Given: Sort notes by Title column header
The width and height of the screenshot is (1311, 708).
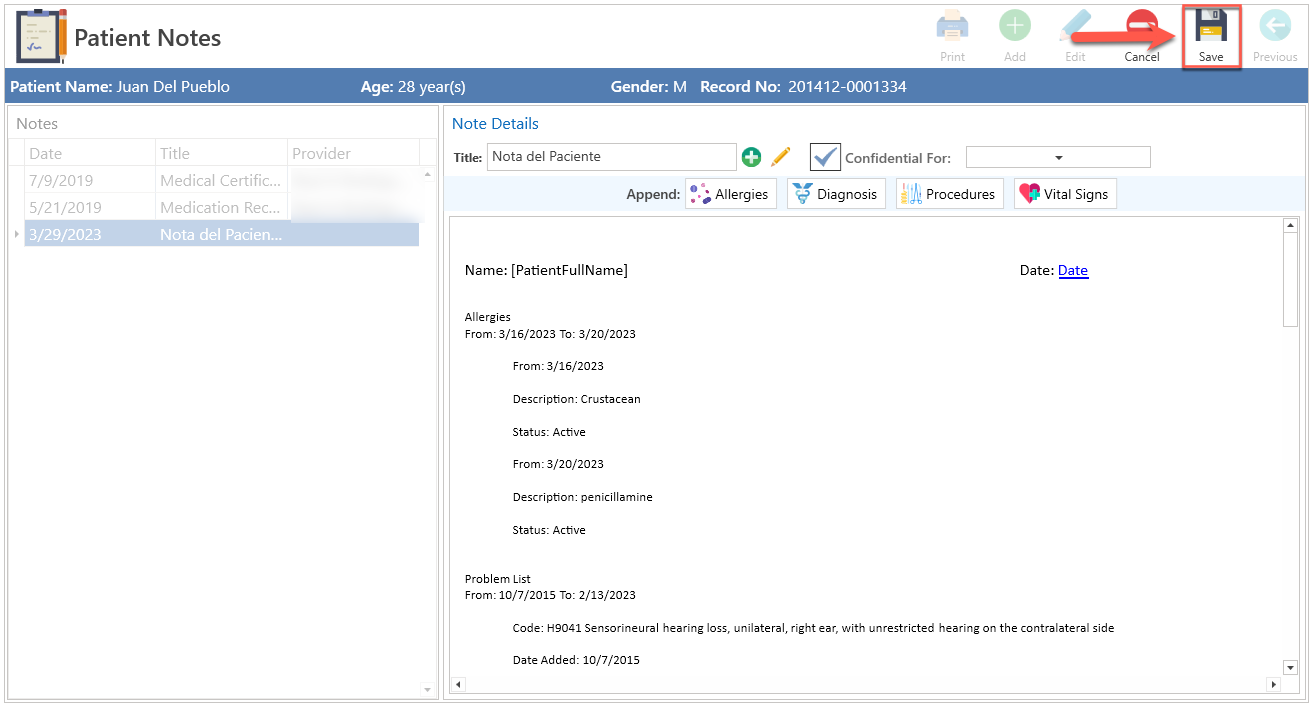Looking at the screenshot, I should pos(221,153).
